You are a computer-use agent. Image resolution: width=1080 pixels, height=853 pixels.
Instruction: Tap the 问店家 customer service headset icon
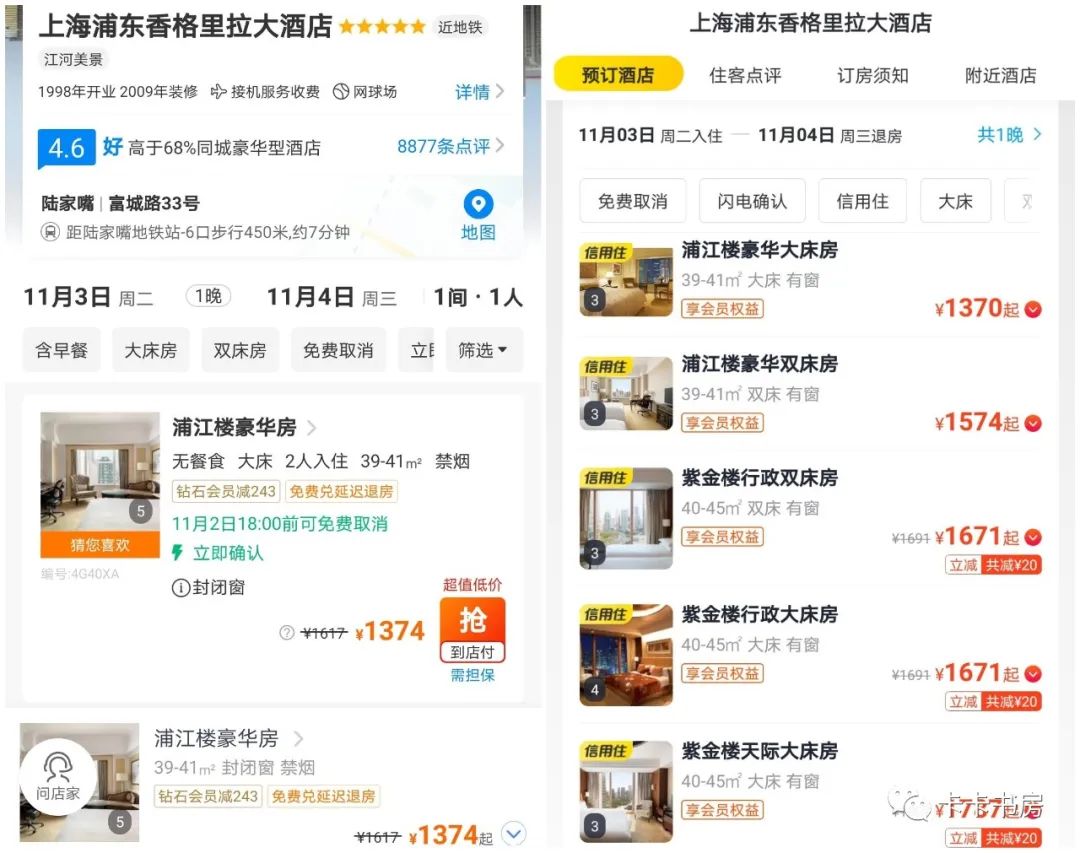point(58,767)
